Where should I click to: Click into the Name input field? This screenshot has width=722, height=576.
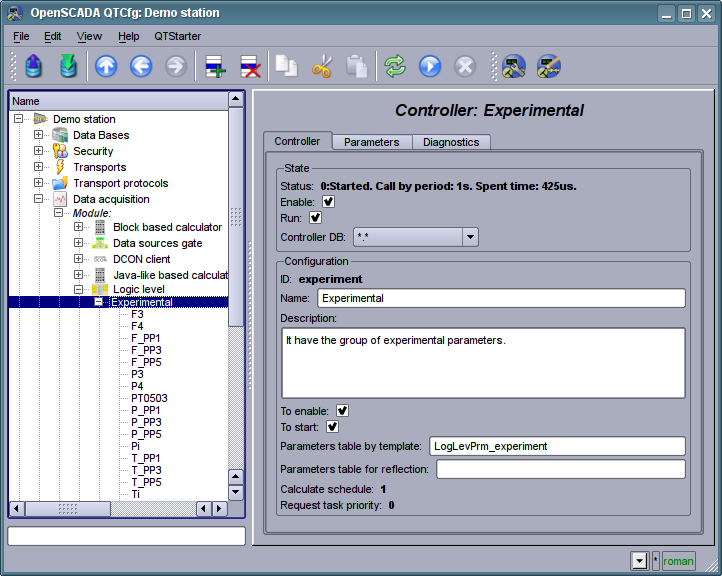(x=501, y=298)
